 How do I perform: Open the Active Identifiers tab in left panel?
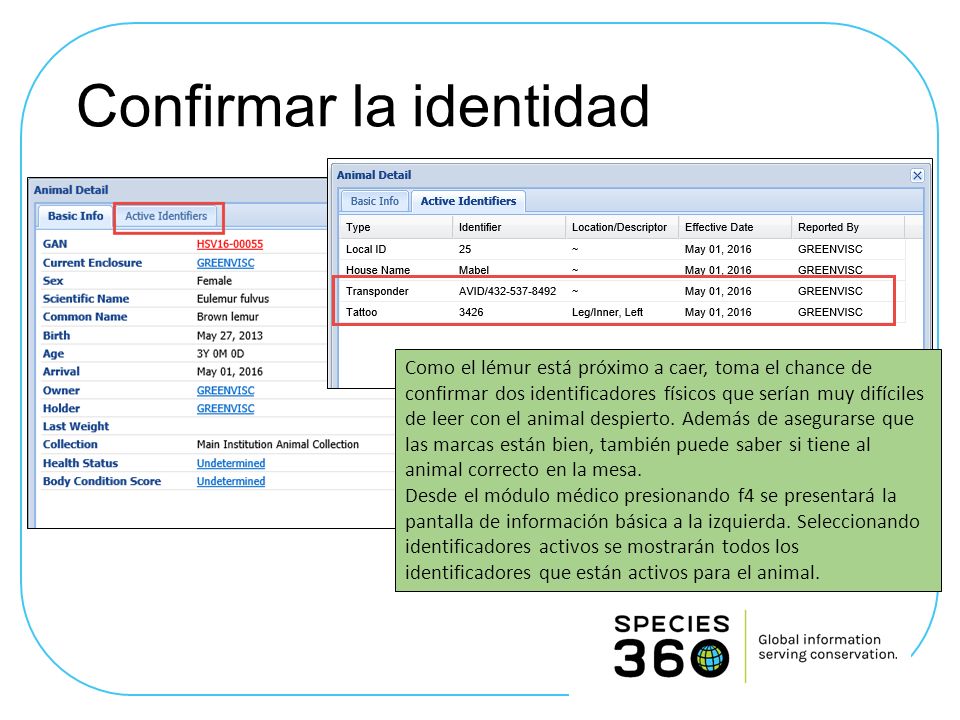166,216
